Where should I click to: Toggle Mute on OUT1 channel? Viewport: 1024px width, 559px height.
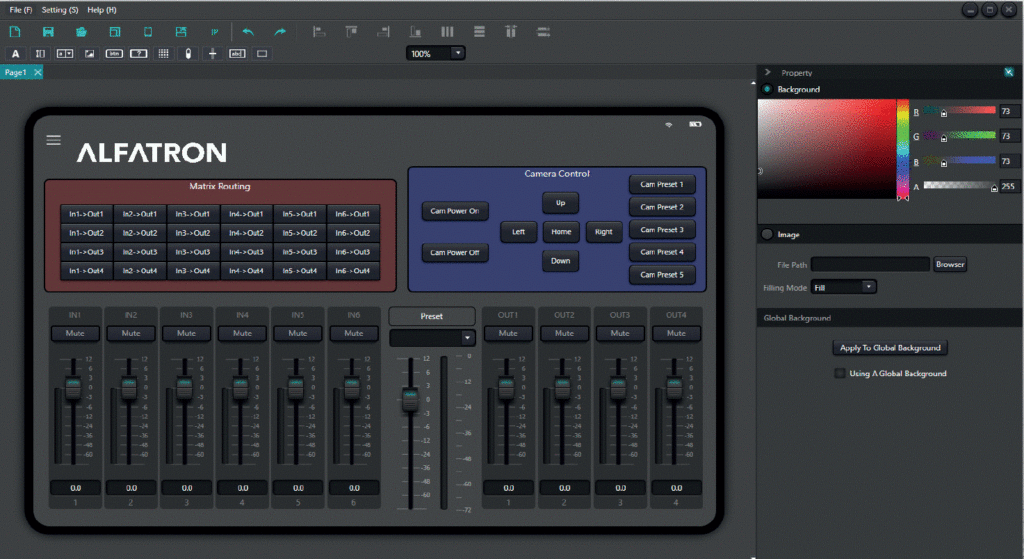508,333
